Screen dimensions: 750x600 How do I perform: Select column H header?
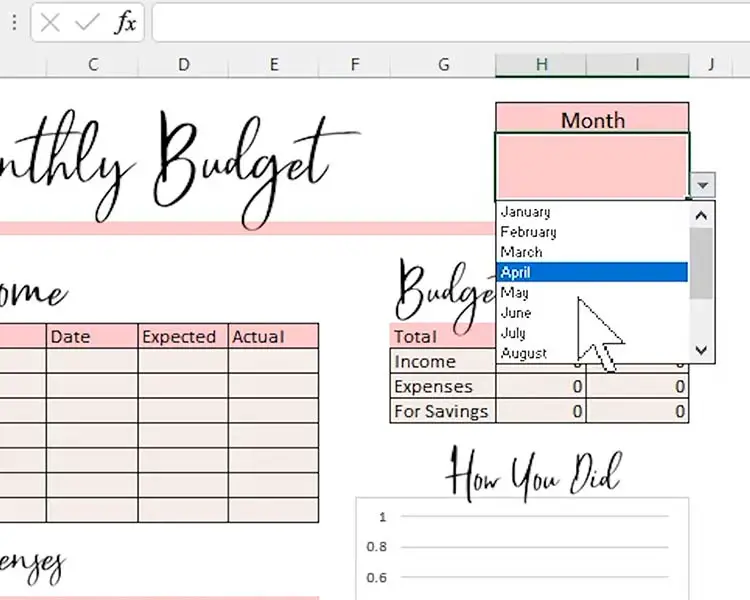541,65
